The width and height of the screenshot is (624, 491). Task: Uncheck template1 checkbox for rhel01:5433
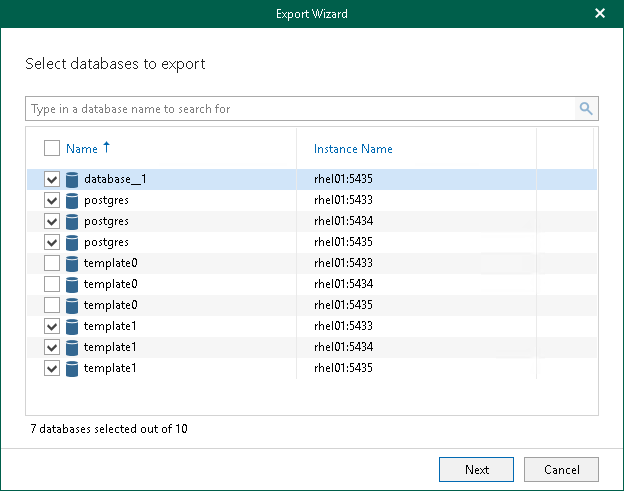pyautogui.click(x=52, y=326)
